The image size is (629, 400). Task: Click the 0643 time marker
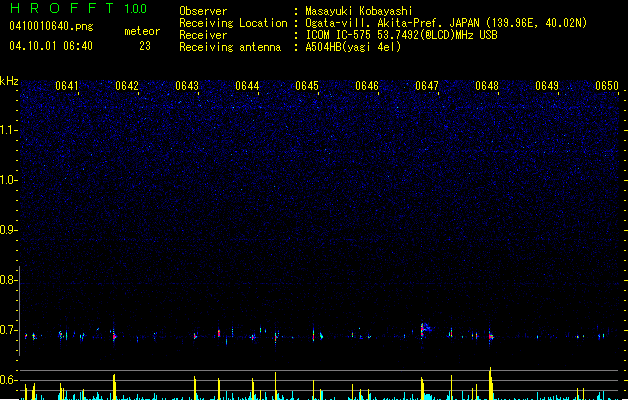(187, 86)
